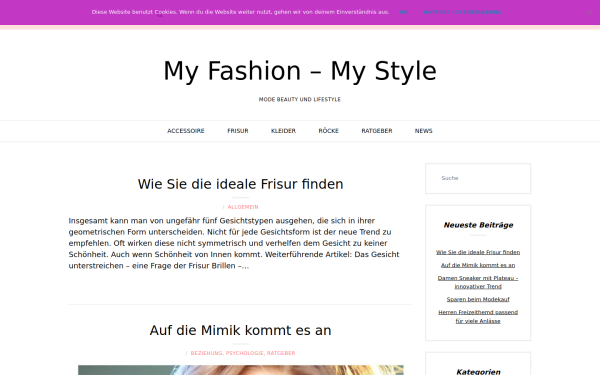The height and width of the screenshot is (375, 600).
Task: Click the Kategorien widget heading
Action: (x=478, y=372)
